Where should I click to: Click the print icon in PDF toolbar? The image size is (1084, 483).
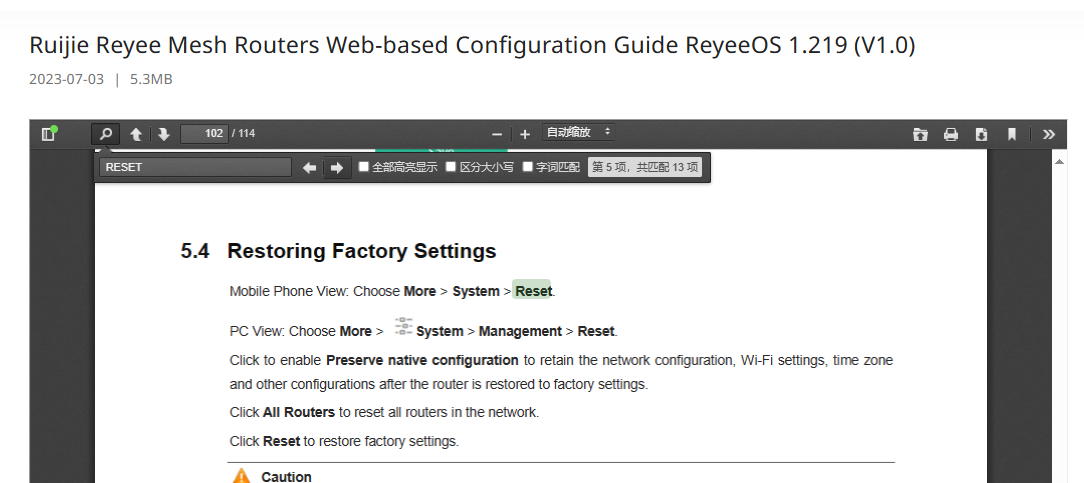click(951, 134)
